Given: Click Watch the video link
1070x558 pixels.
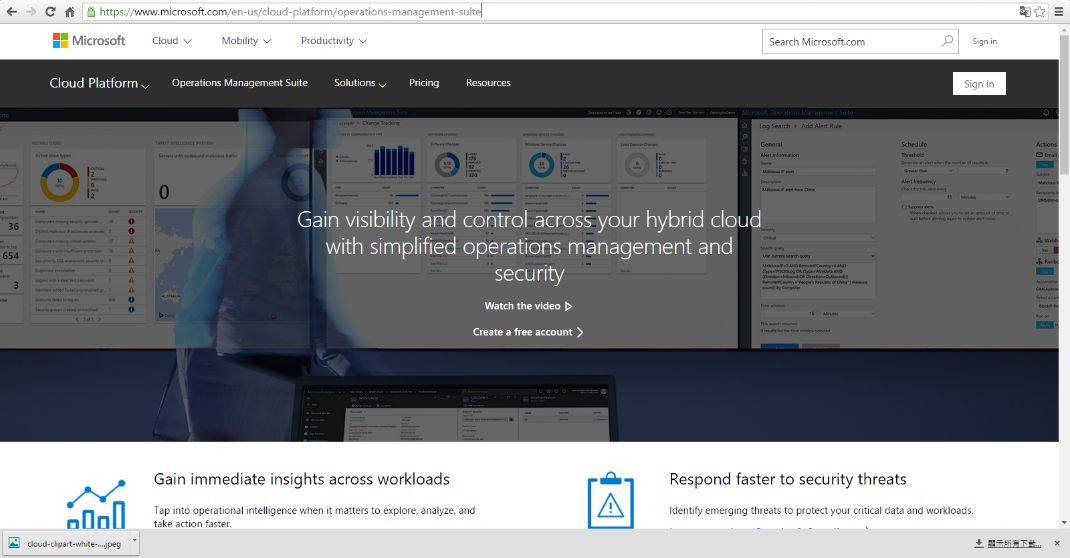Looking at the screenshot, I should pyautogui.click(x=522, y=306).
